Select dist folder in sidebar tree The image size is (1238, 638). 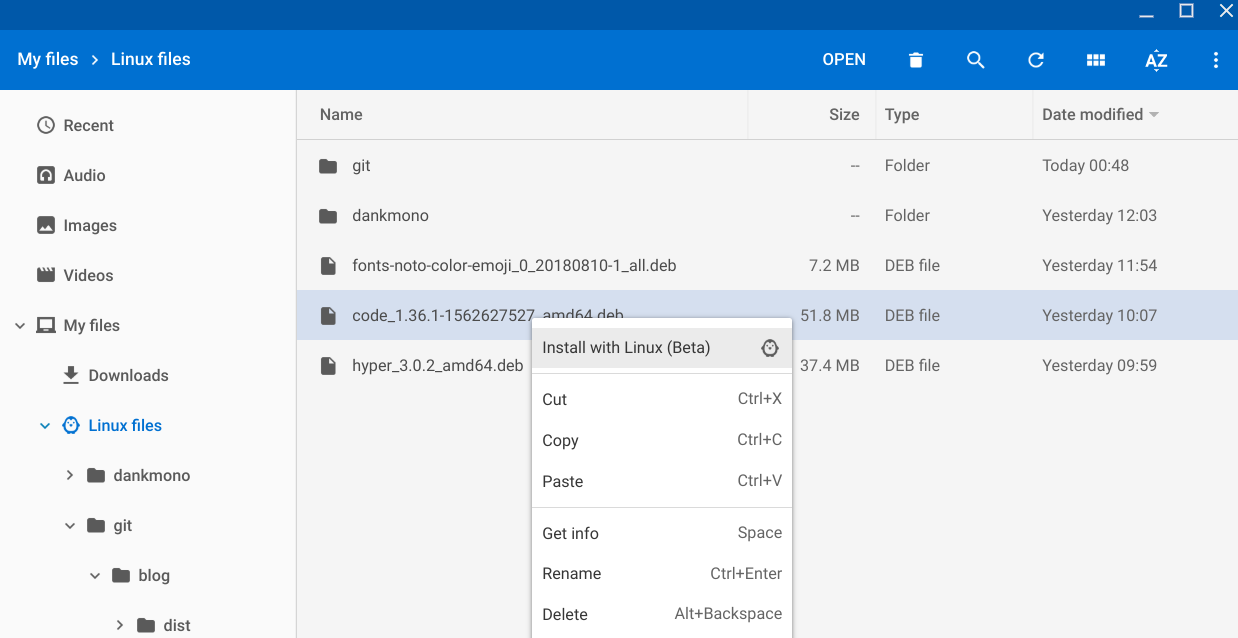[x=177, y=625]
